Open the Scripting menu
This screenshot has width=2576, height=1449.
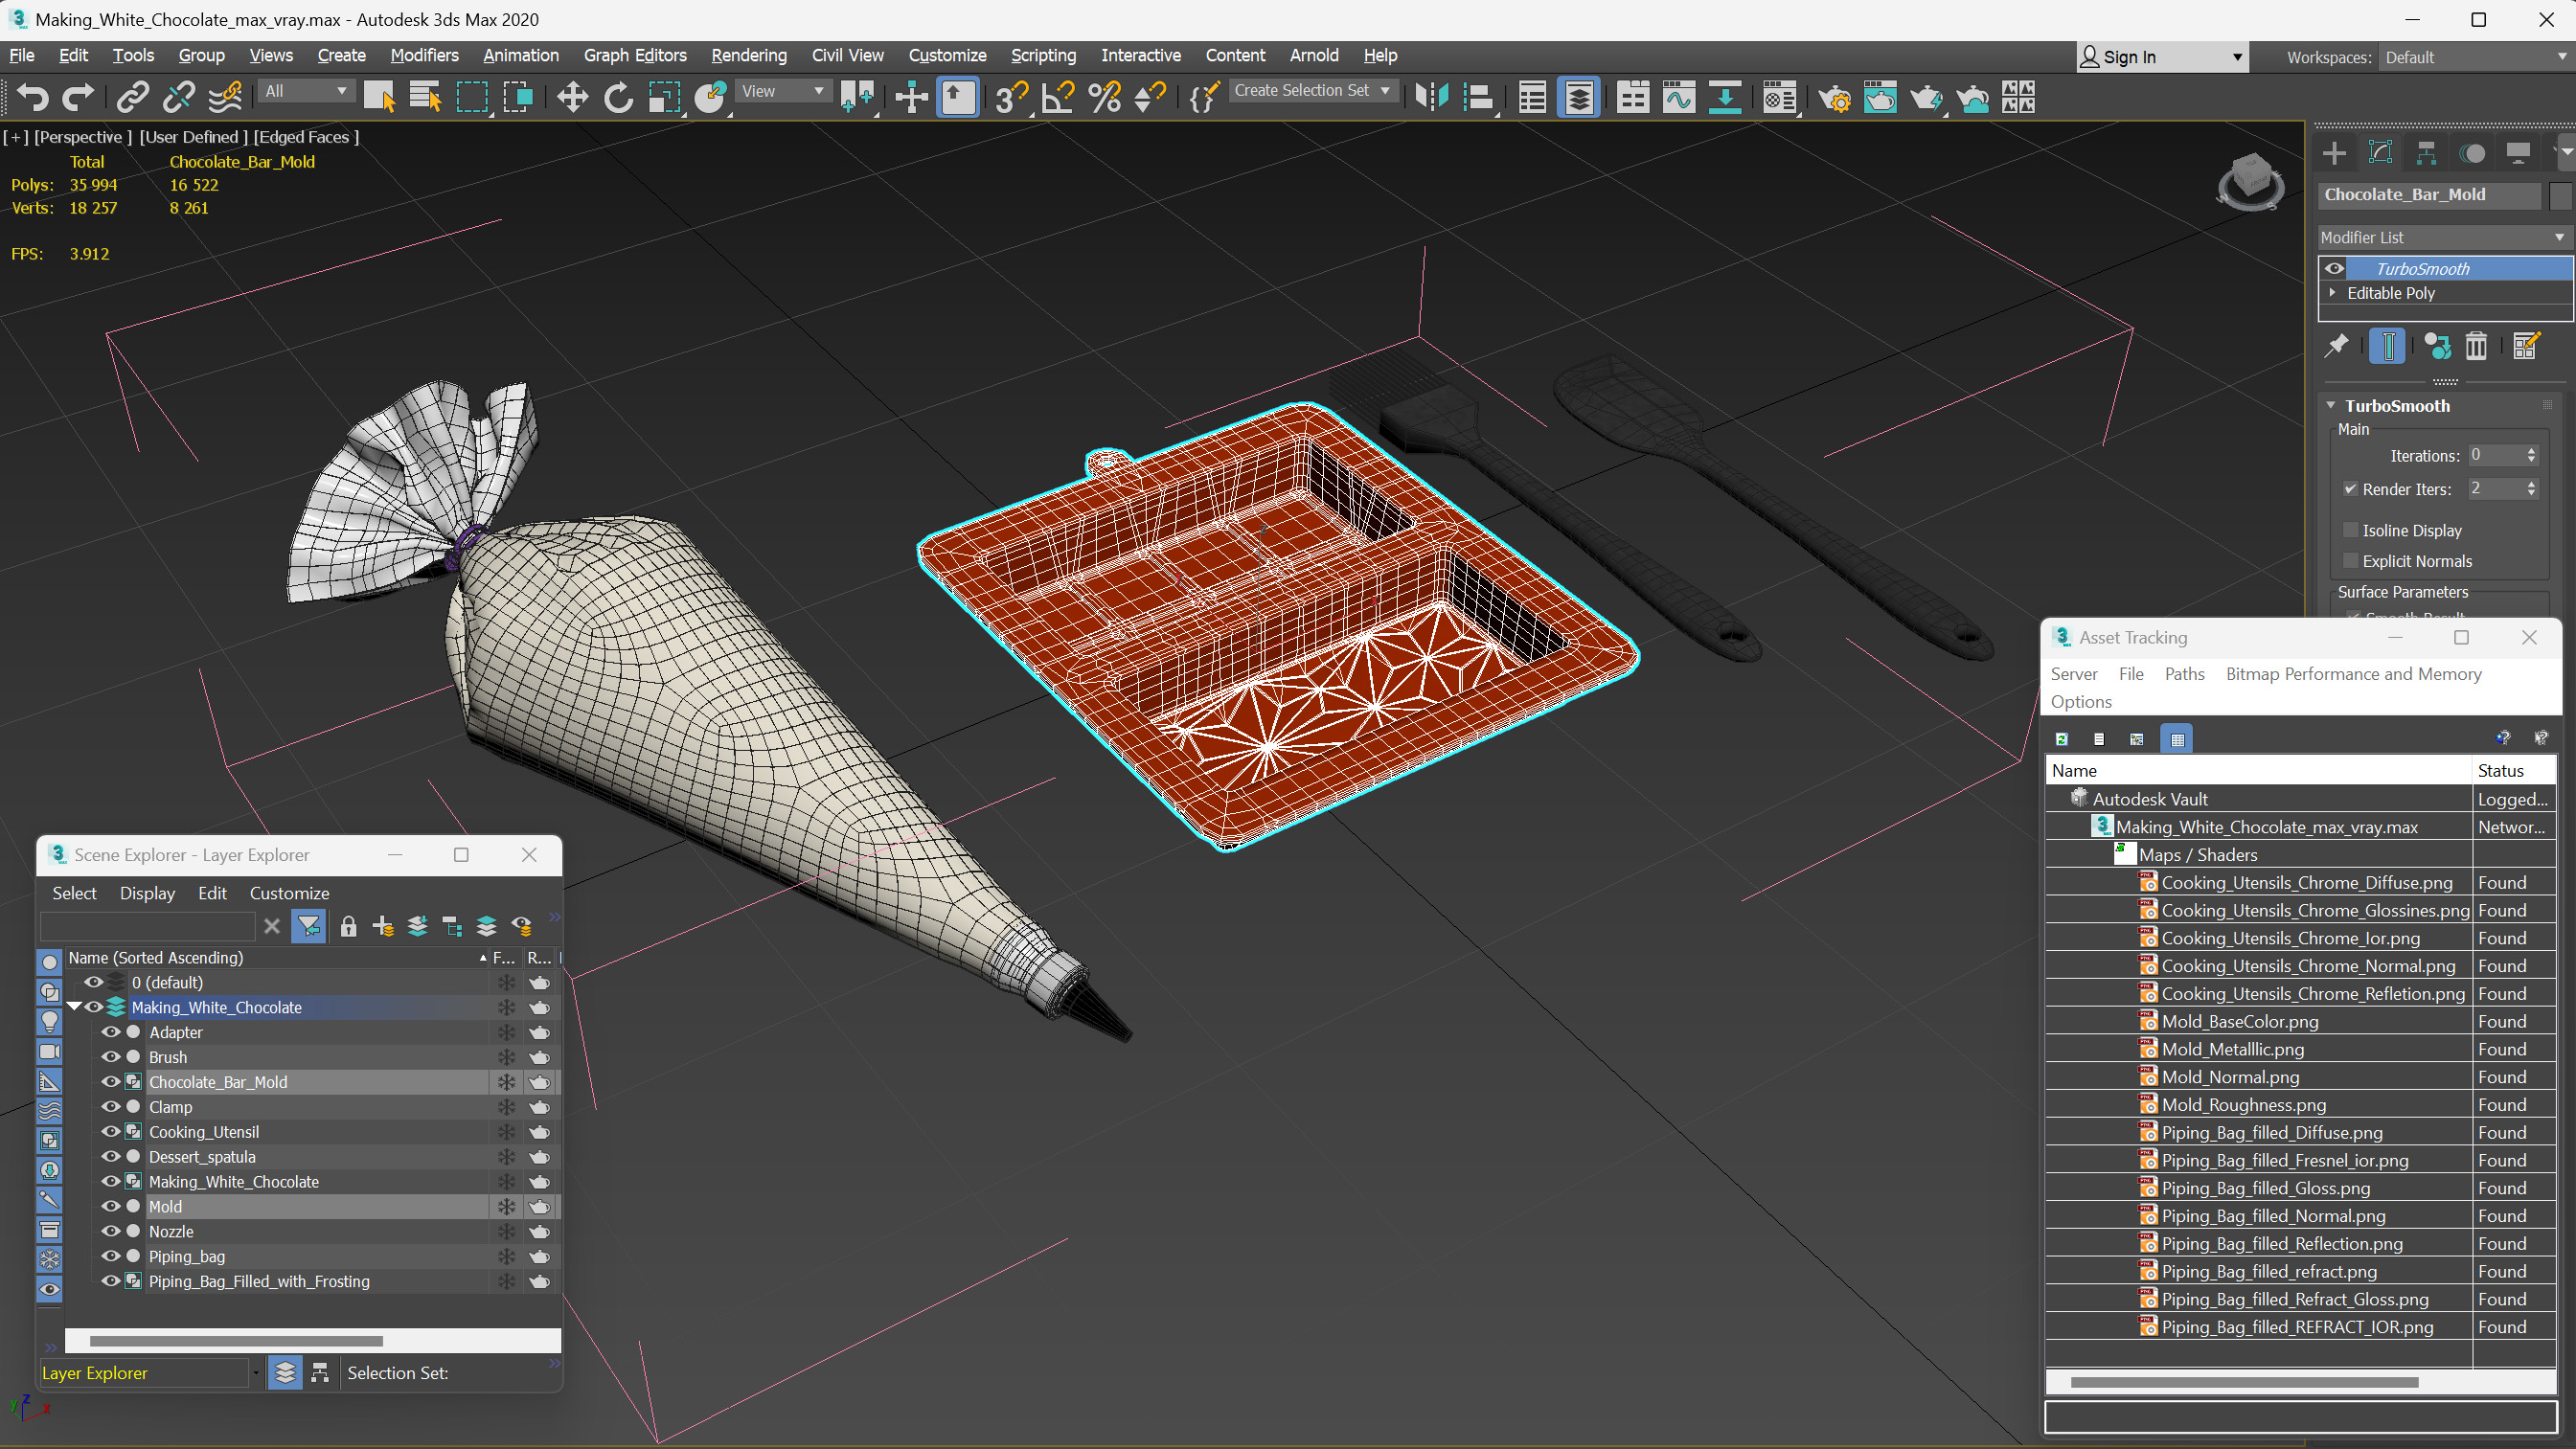[1043, 56]
